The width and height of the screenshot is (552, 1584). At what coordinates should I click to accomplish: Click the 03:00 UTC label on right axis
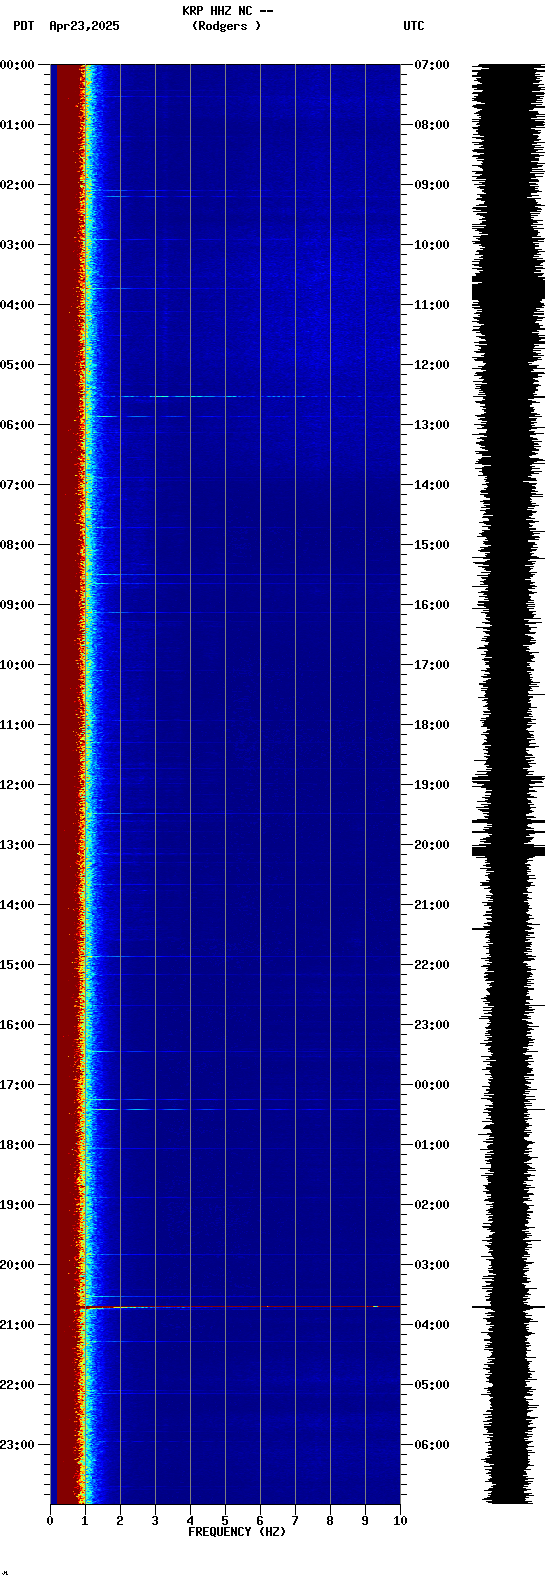[x=432, y=1265]
